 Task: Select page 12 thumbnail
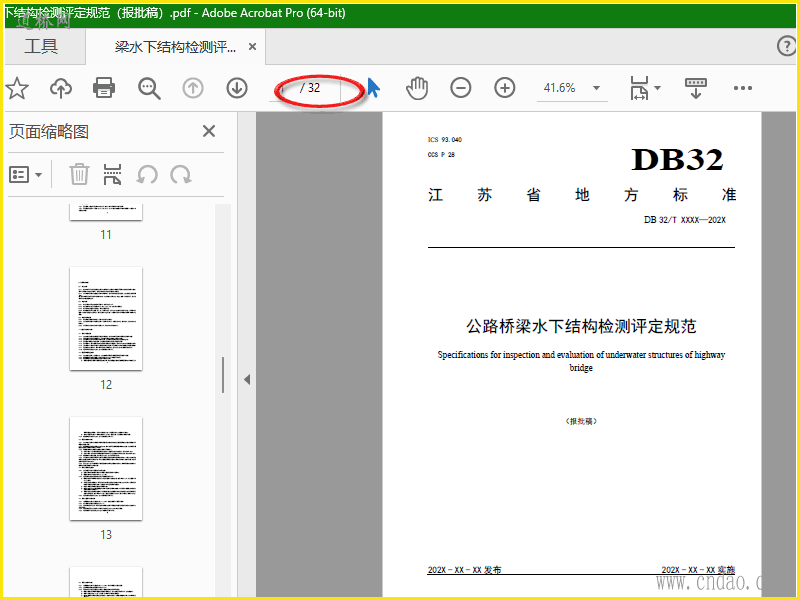pos(106,318)
